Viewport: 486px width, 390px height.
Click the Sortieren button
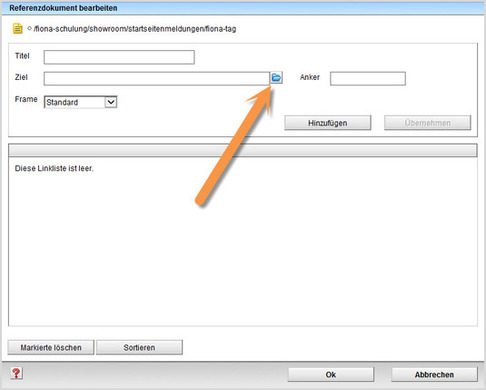(x=139, y=347)
